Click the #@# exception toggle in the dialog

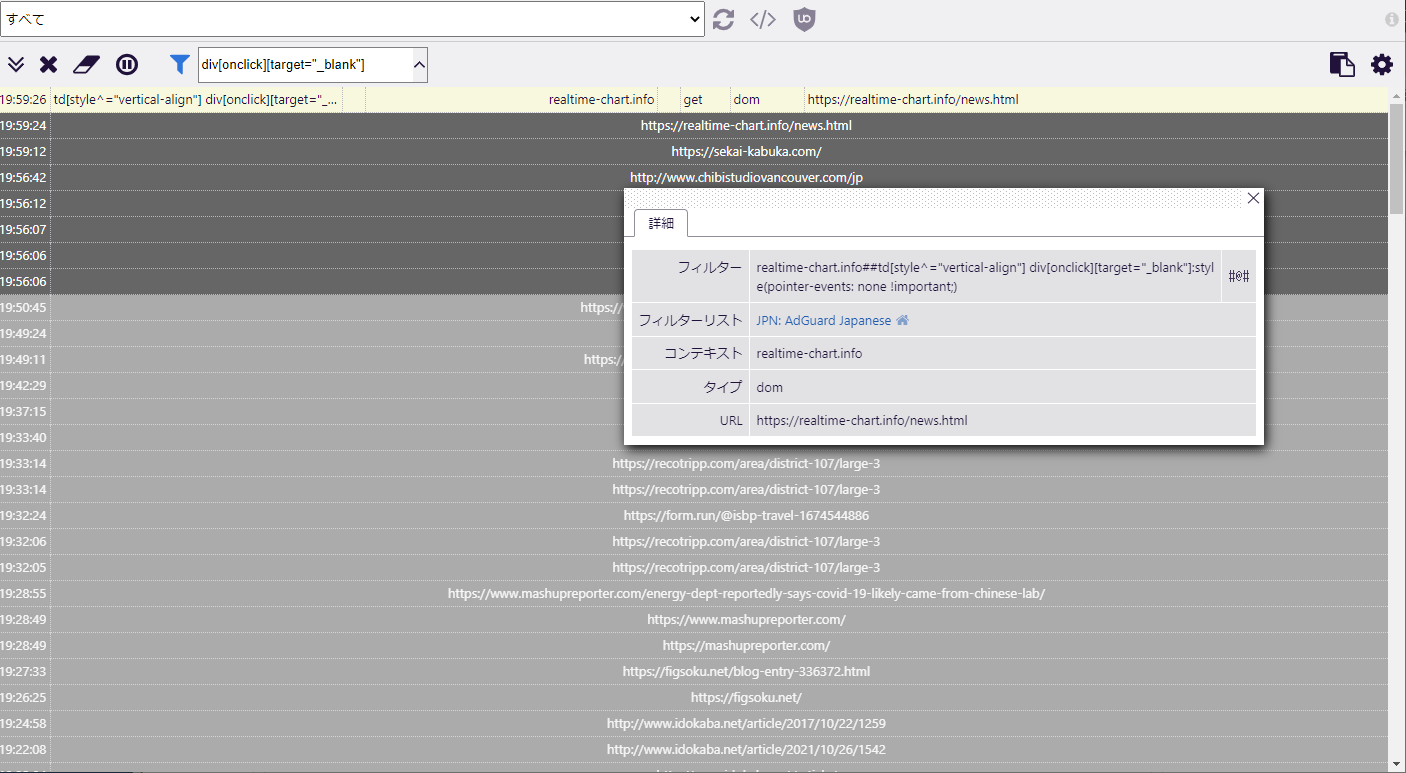(x=1237, y=276)
